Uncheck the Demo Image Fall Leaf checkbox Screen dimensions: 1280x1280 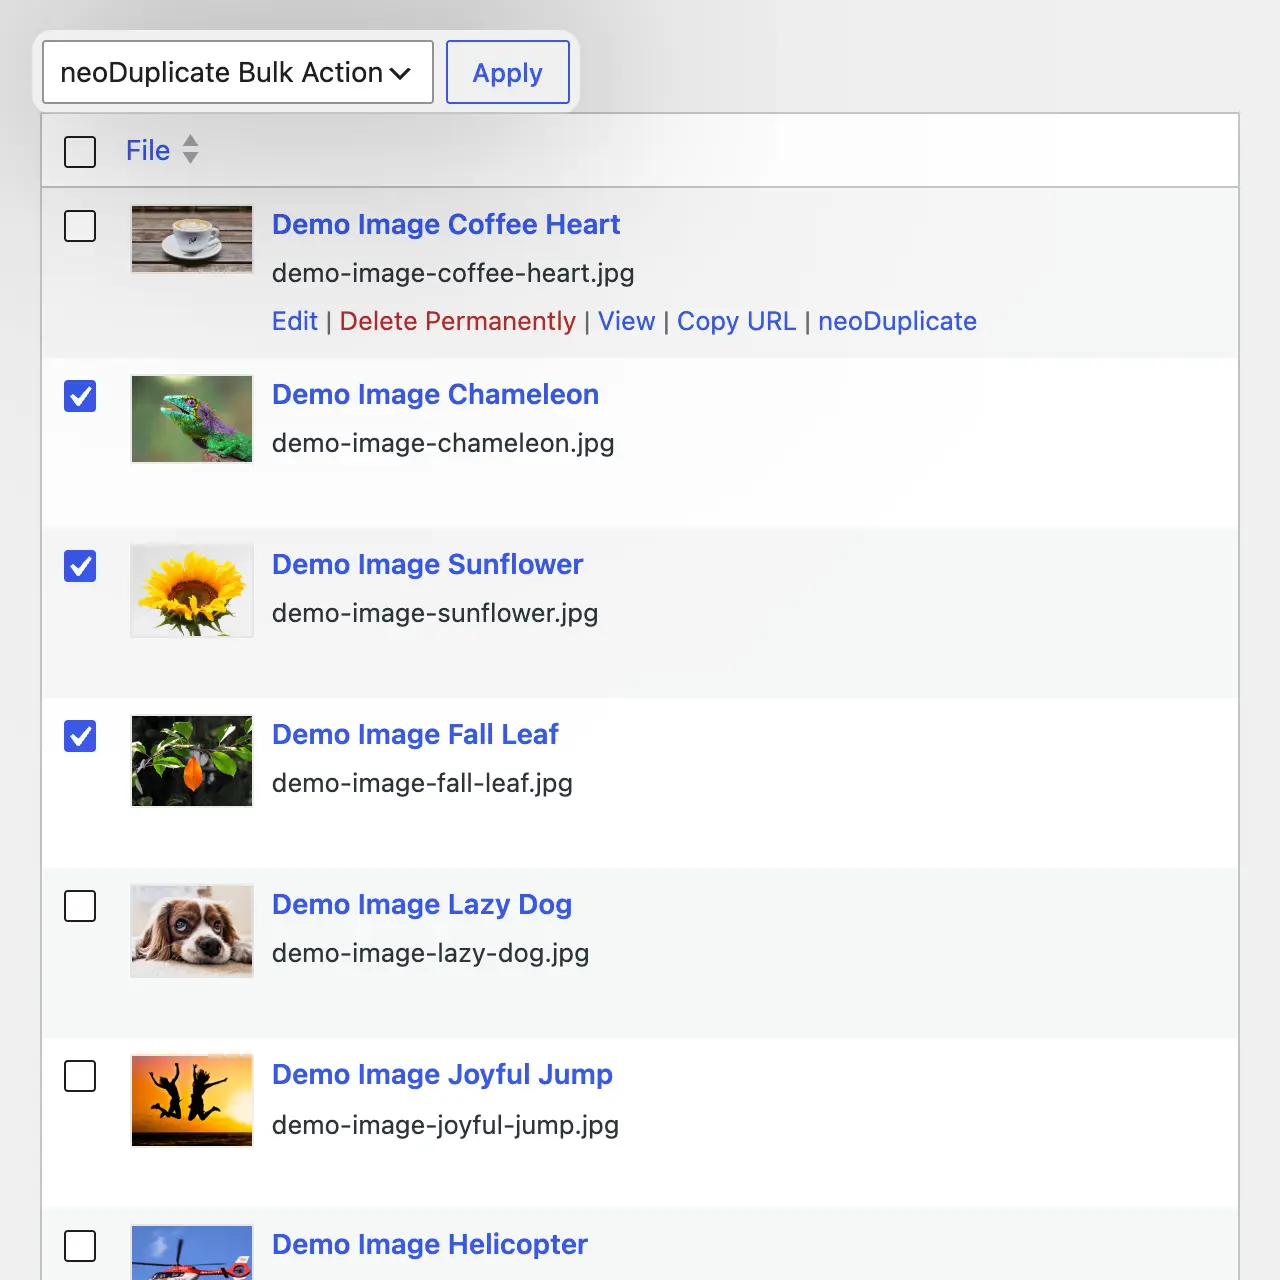pos(80,736)
